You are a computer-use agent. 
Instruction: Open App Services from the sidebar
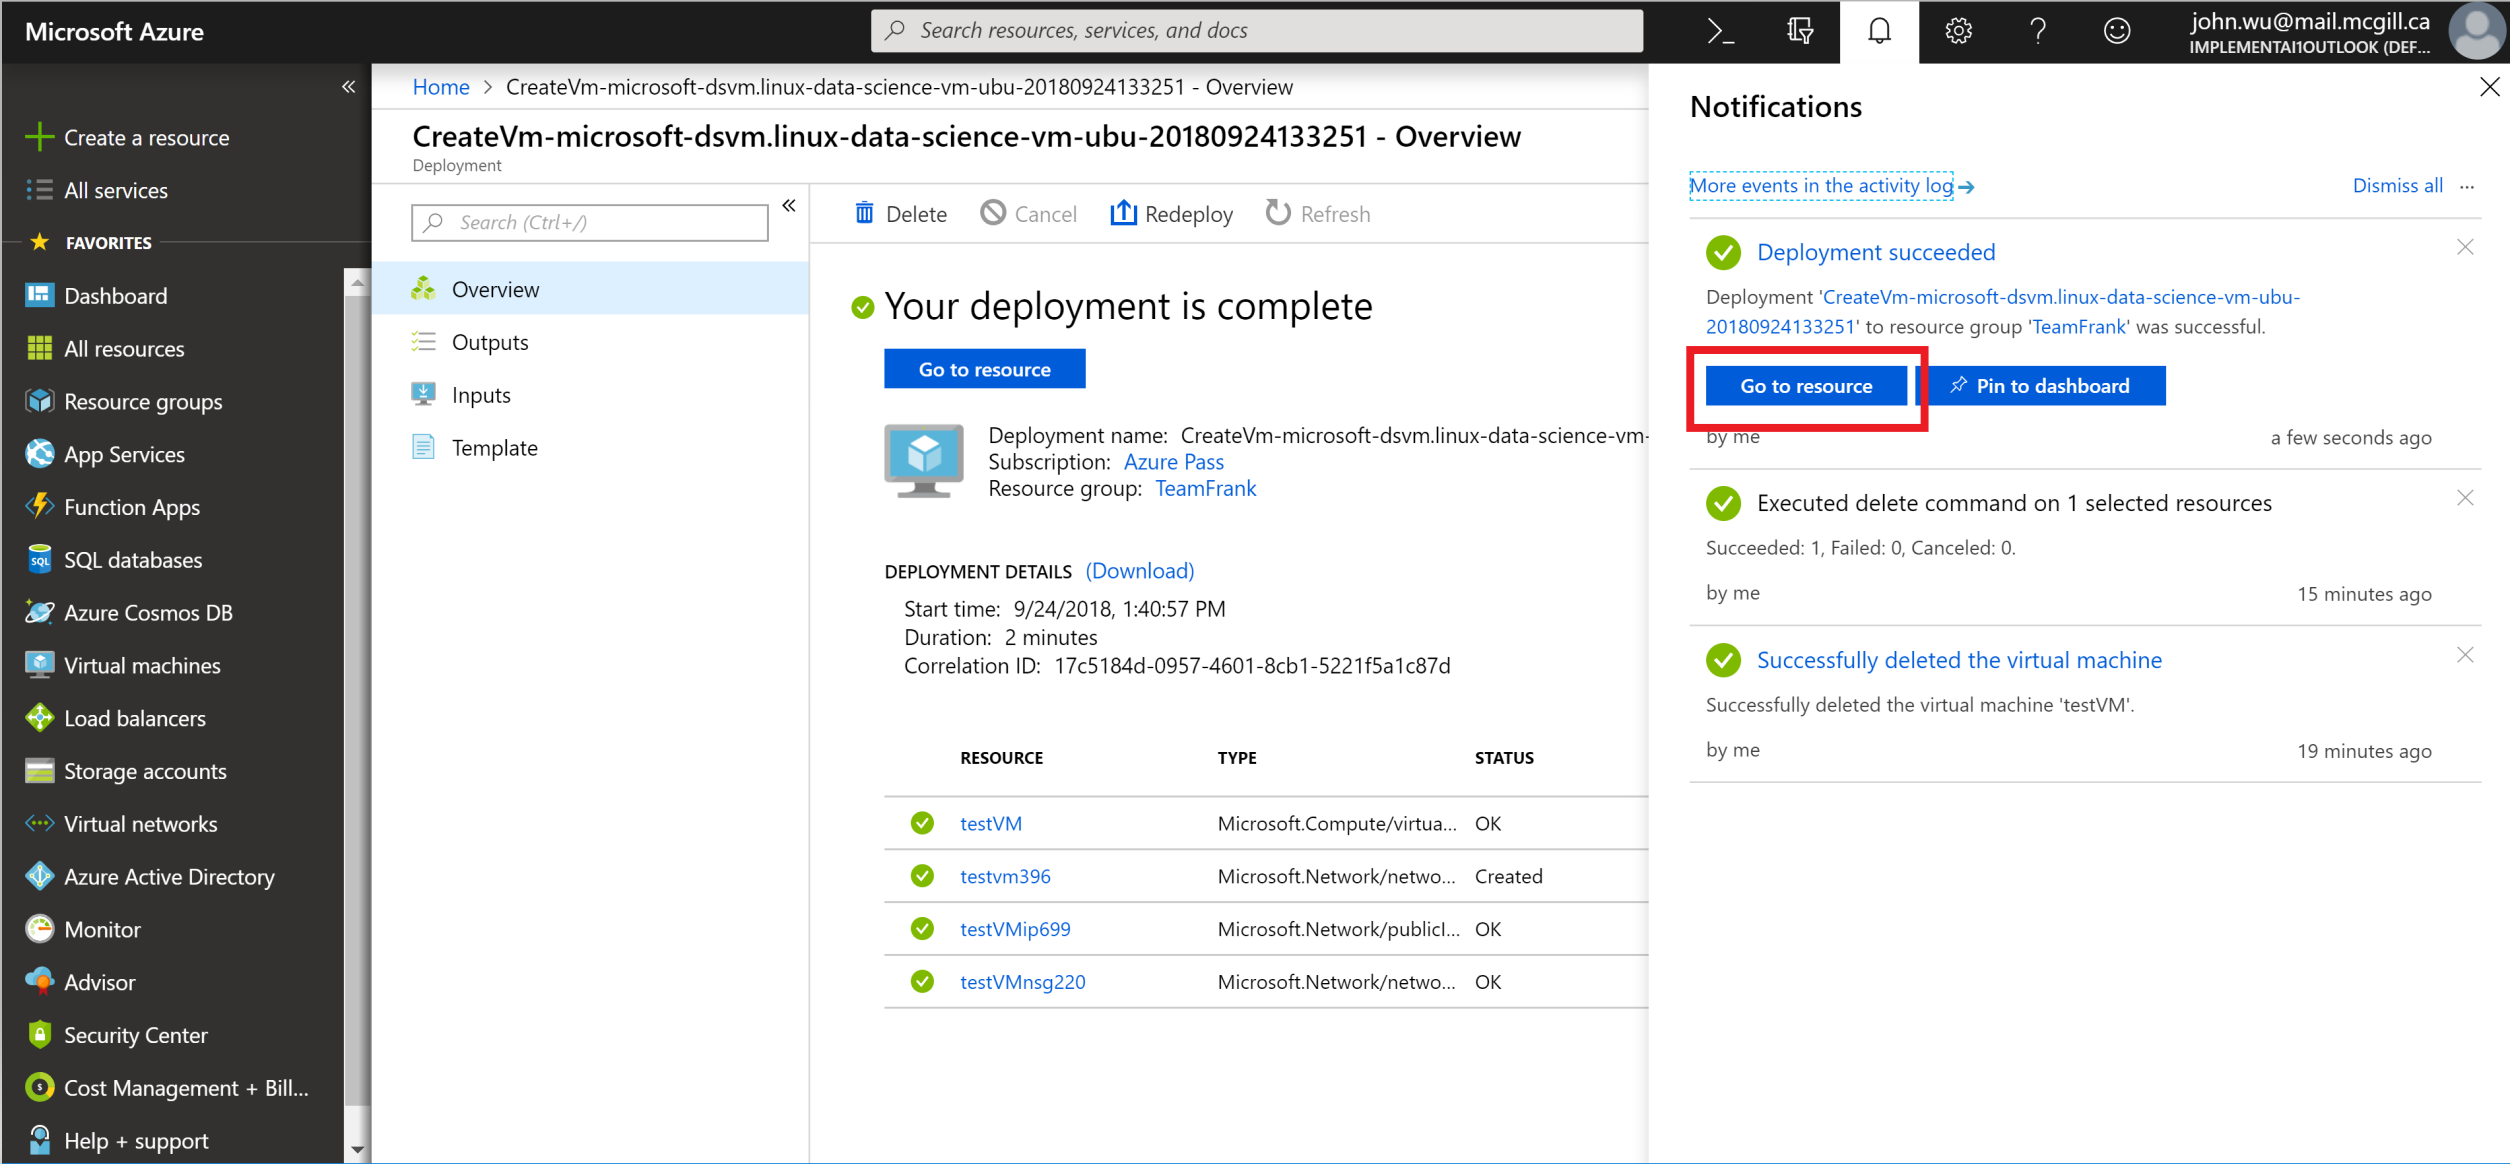(x=123, y=453)
